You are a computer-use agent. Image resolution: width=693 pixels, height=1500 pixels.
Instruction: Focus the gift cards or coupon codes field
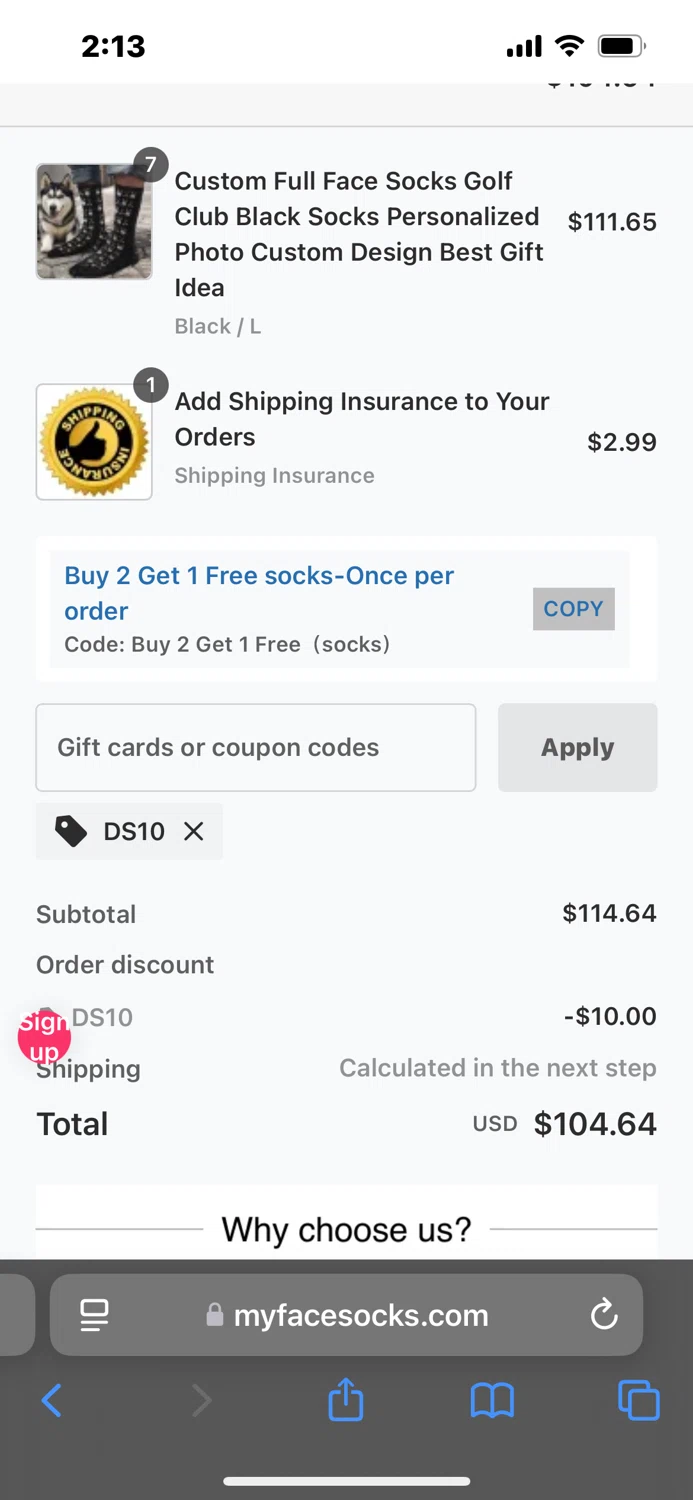[x=256, y=747]
